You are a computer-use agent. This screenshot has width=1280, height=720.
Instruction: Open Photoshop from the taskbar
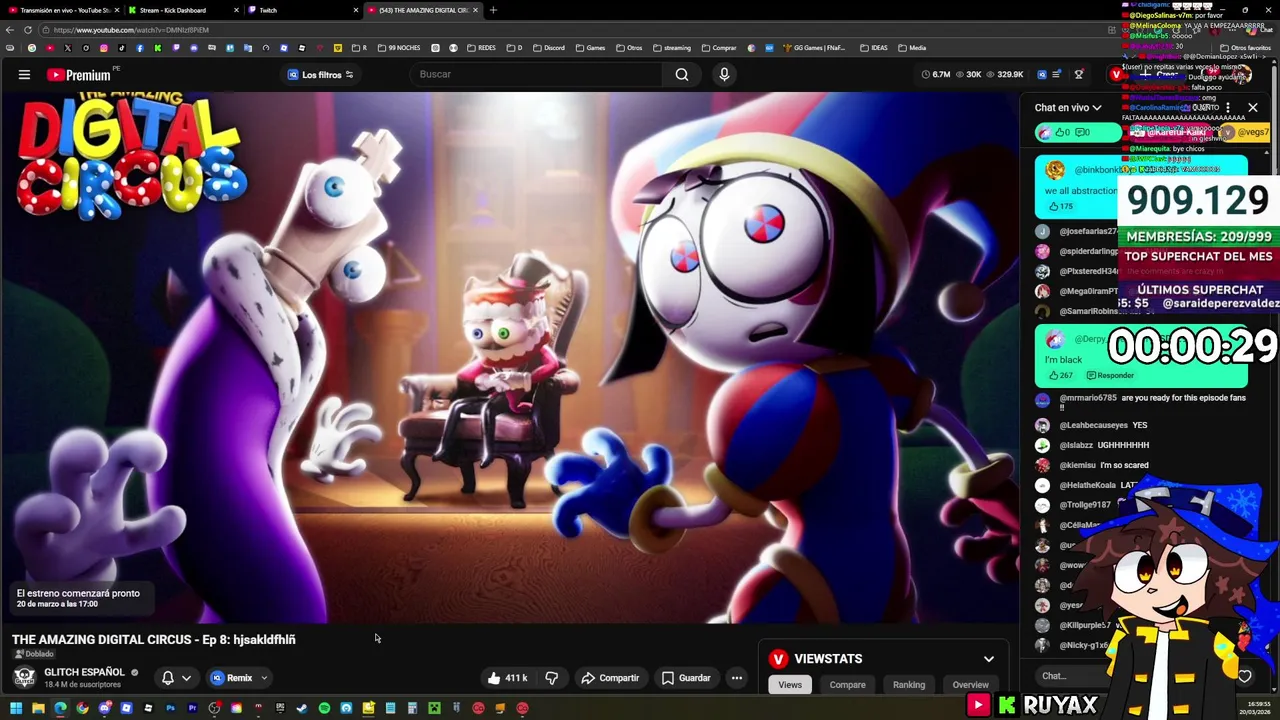pos(170,708)
